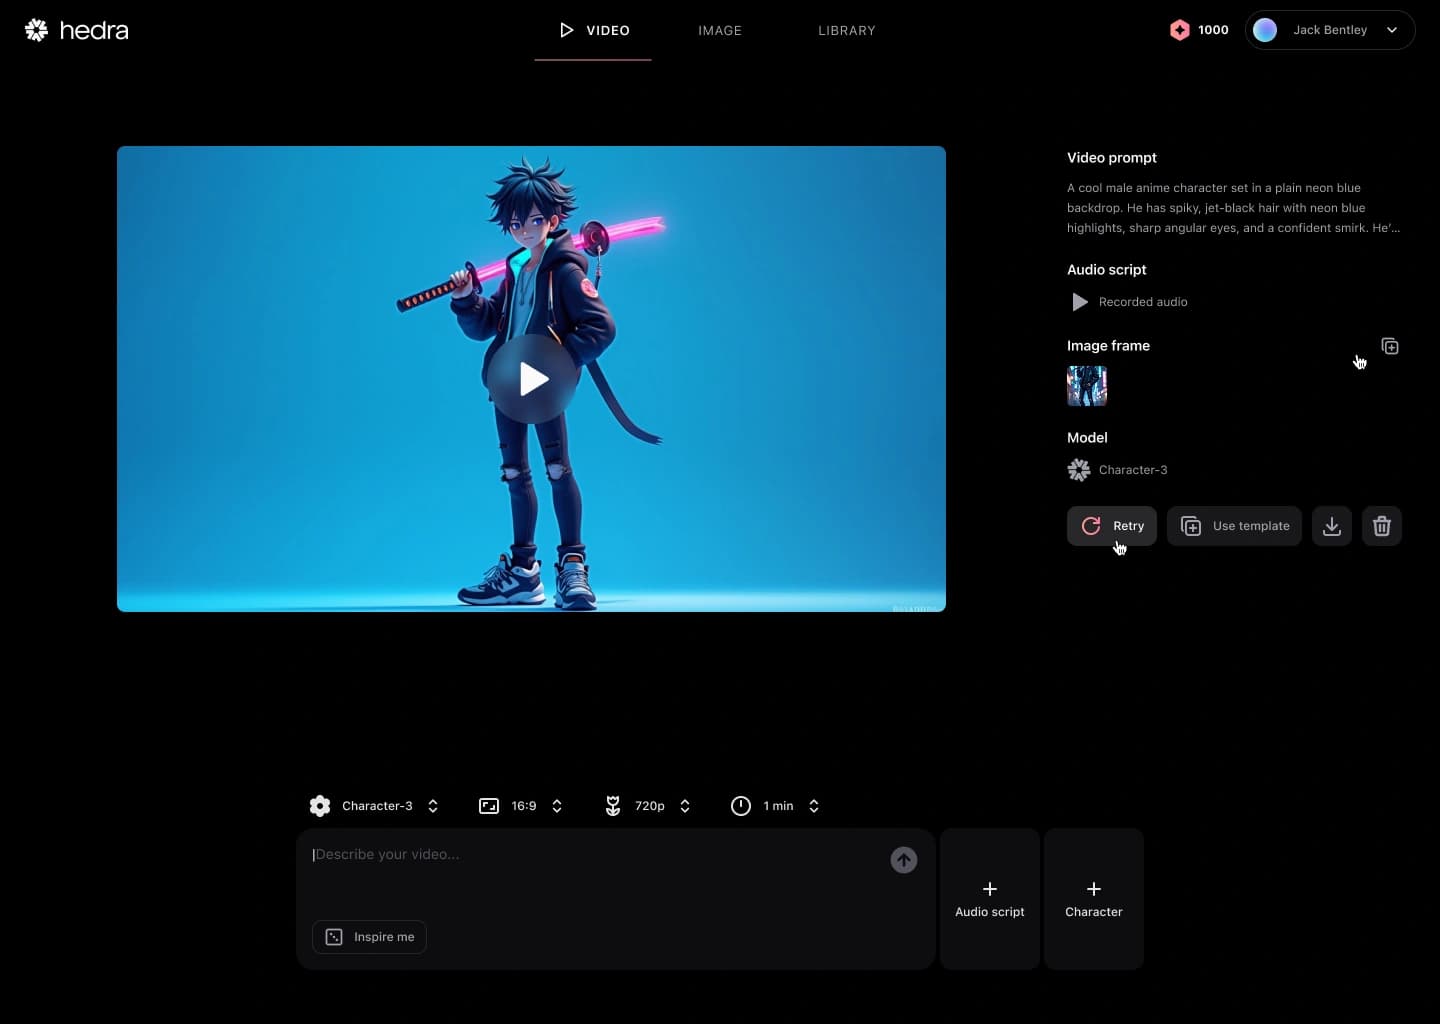Click the clock duration icon

coord(740,805)
